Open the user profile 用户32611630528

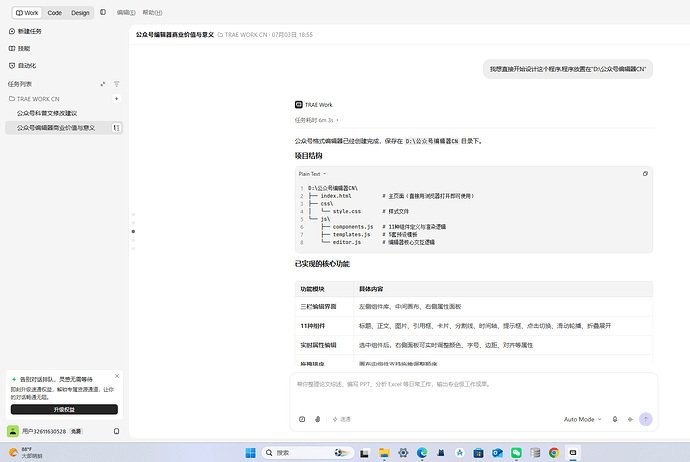[x=44, y=431]
